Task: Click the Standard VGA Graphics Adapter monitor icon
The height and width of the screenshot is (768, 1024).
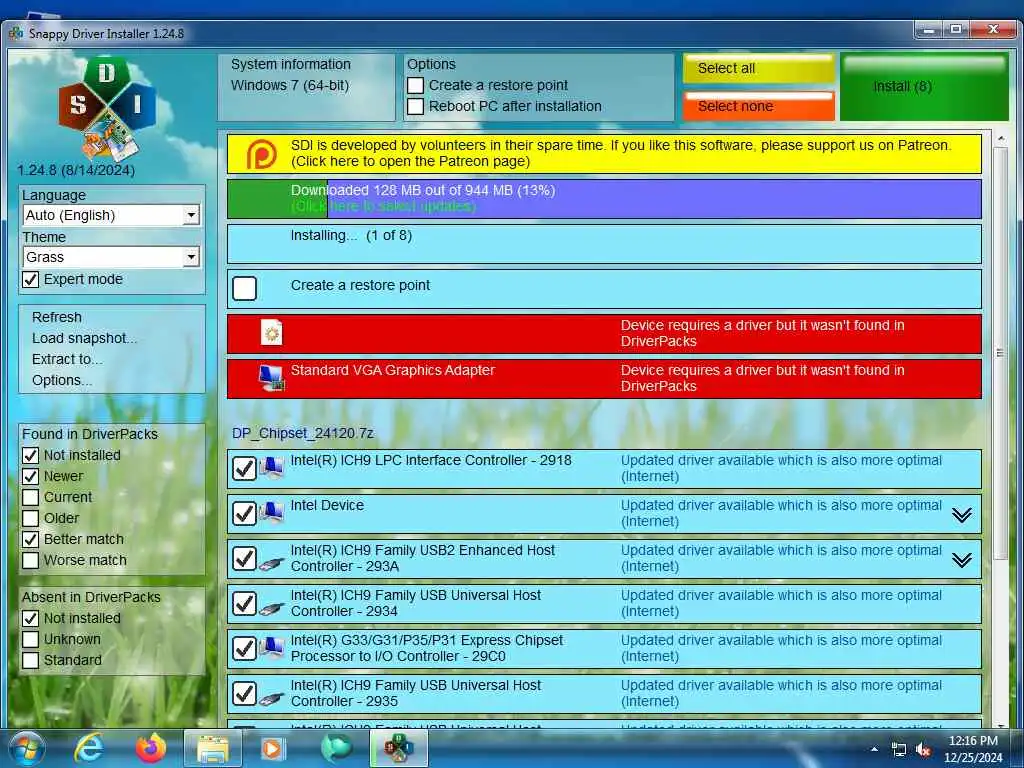Action: pyautogui.click(x=272, y=378)
